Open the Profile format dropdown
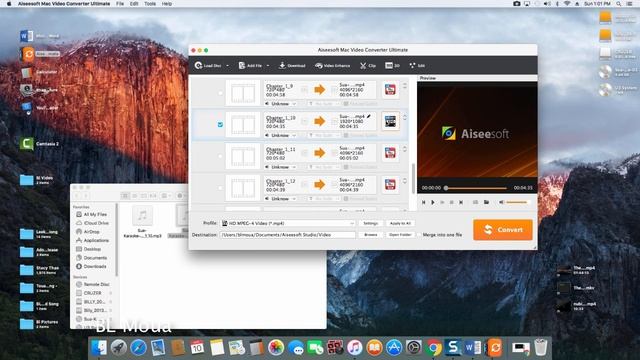The width and height of the screenshot is (640, 360). 288,223
